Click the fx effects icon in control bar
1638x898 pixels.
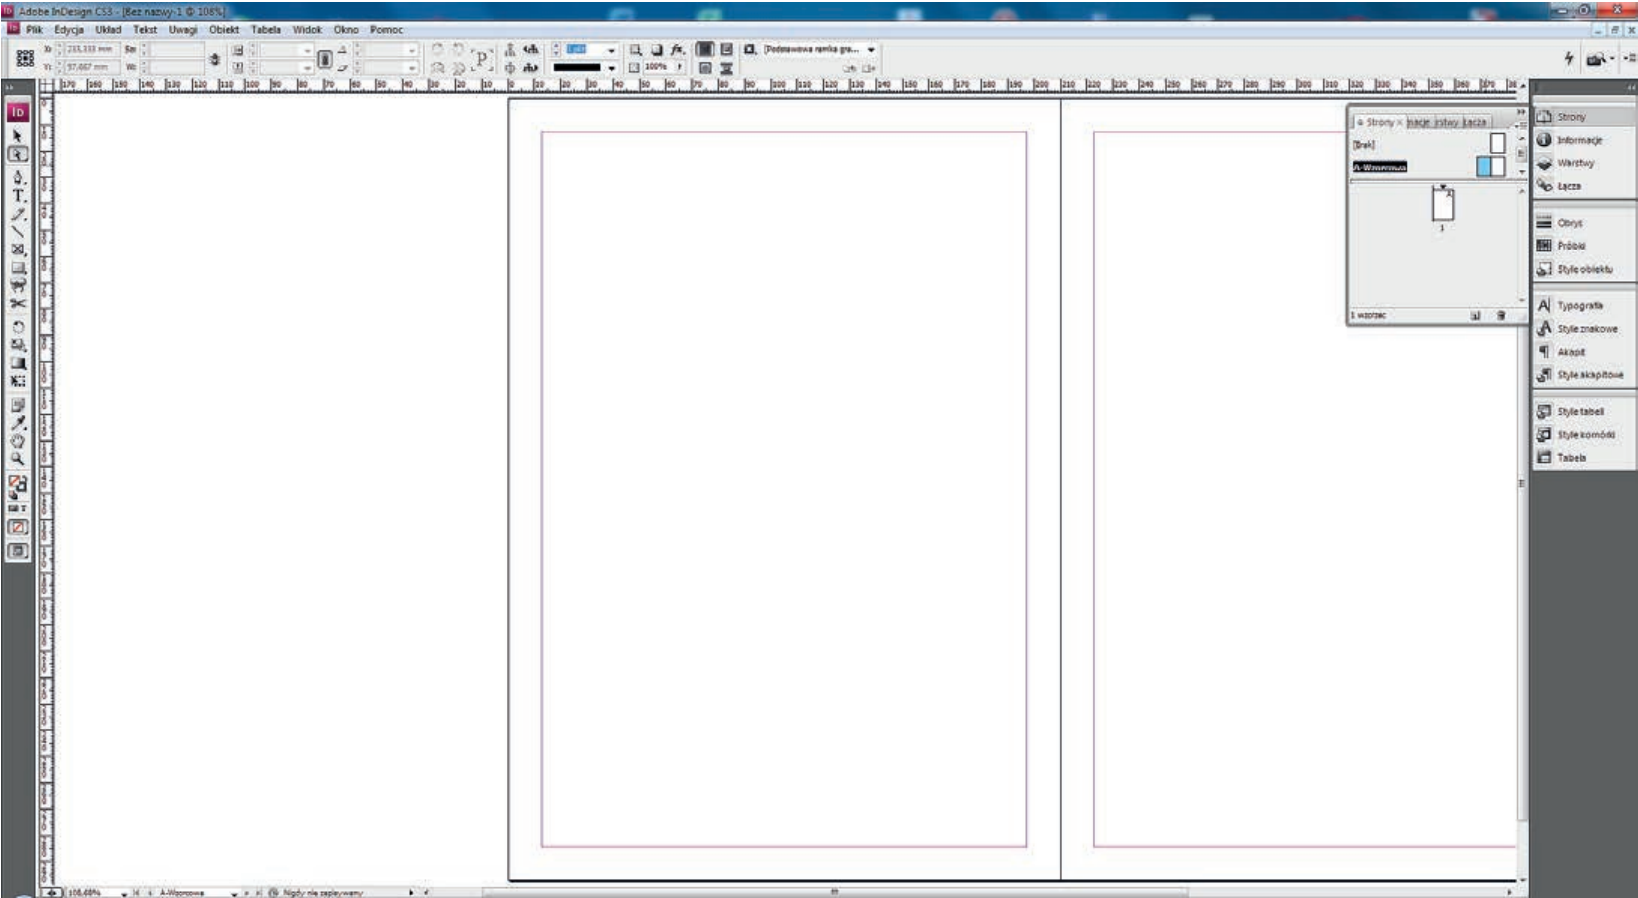677,49
